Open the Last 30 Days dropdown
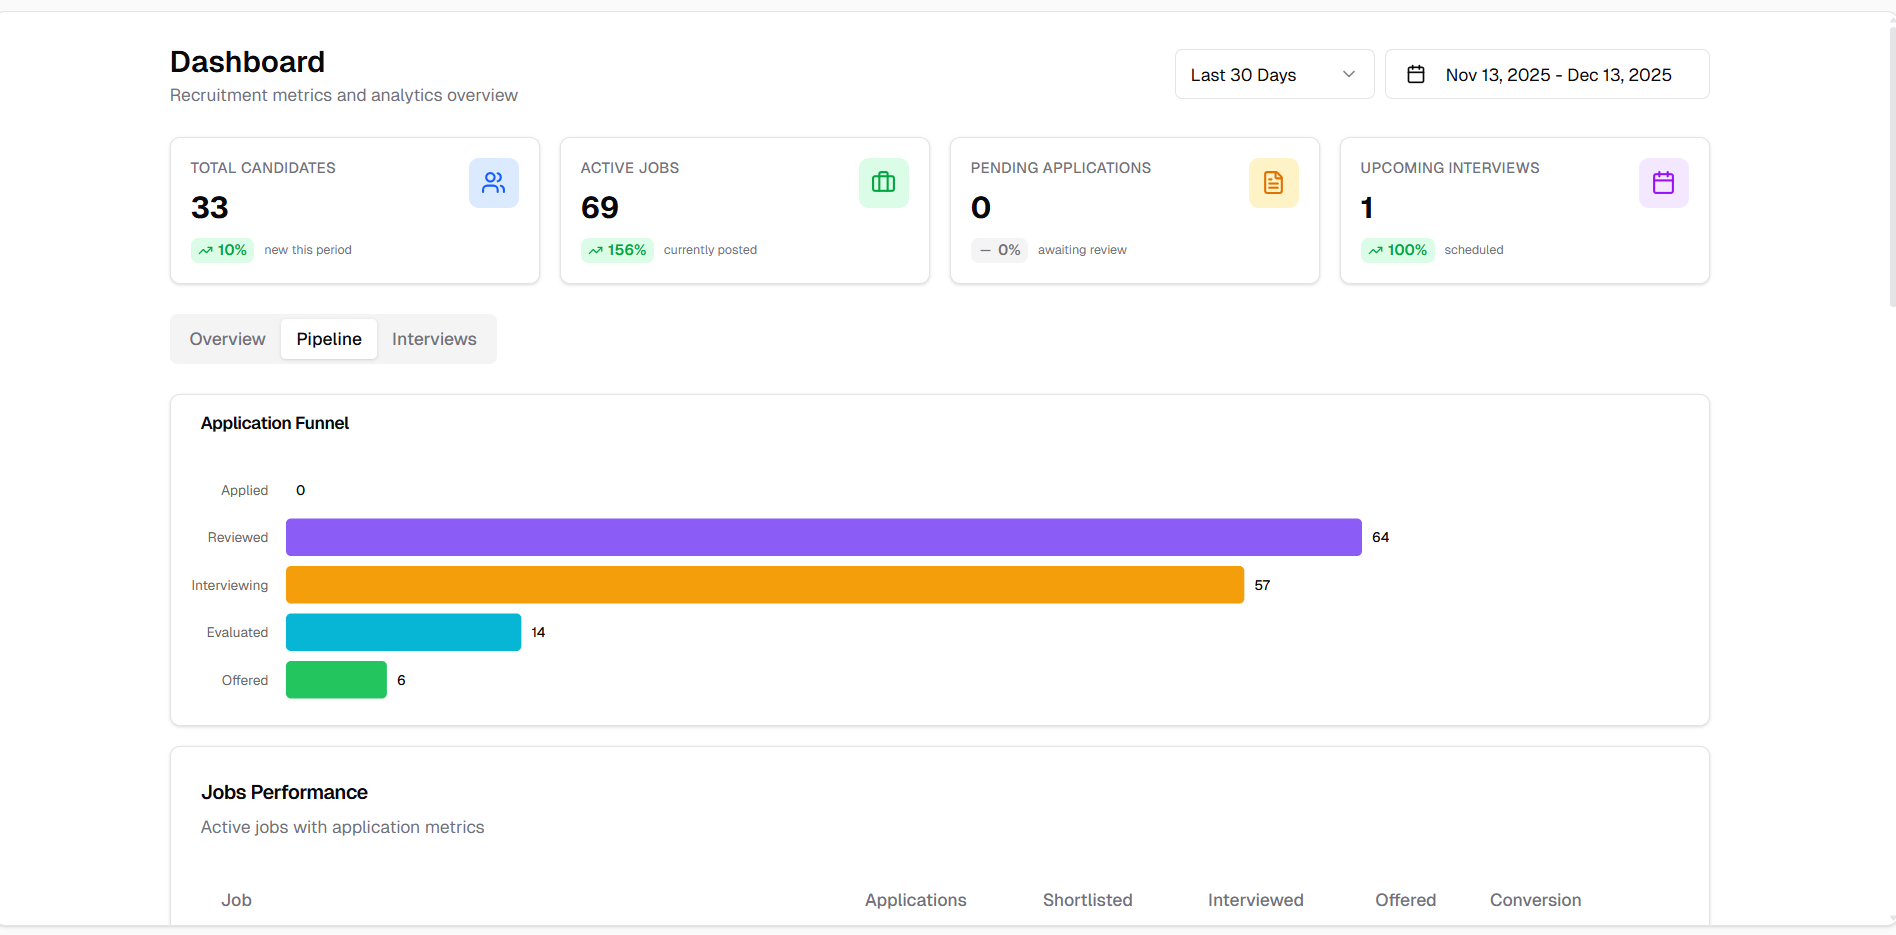Image resolution: width=1896 pixels, height=935 pixels. (x=1273, y=74)
